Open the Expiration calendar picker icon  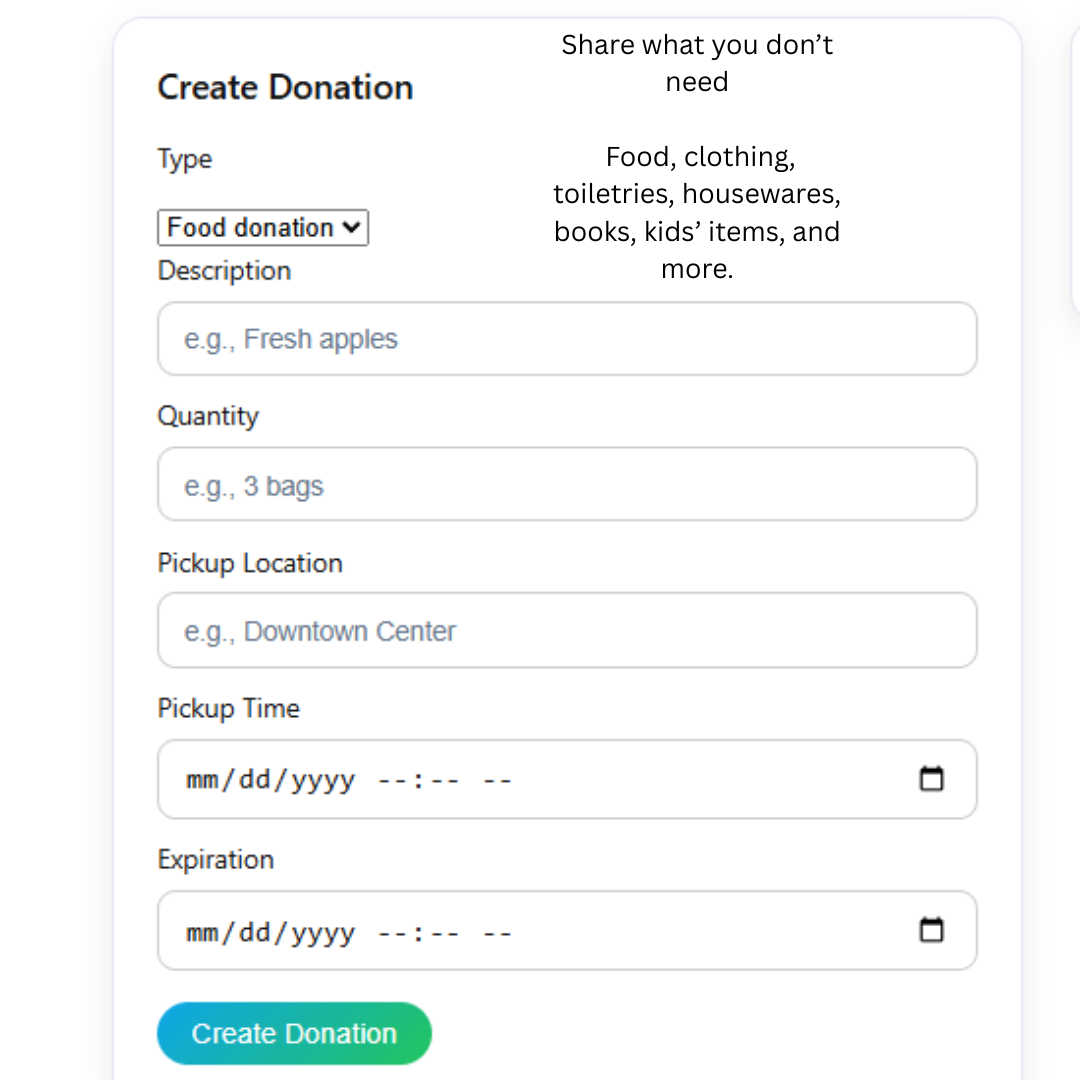pyautogui.click(x=932, y=930)
